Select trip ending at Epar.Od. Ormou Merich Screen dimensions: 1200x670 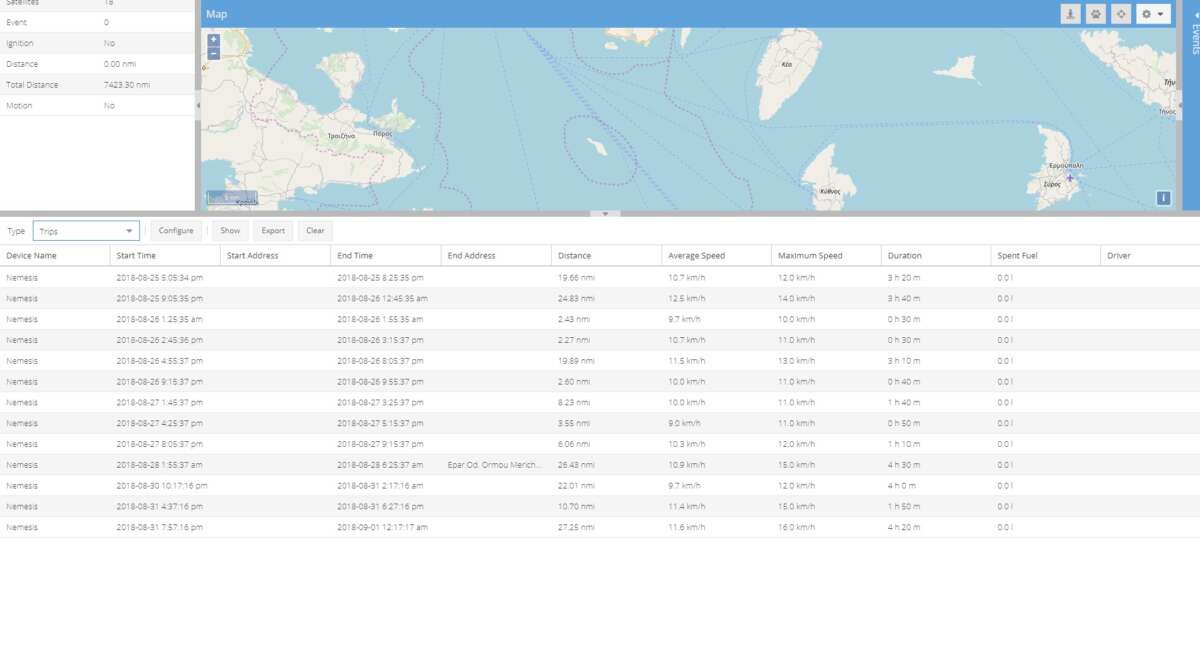tap(494, 465)
